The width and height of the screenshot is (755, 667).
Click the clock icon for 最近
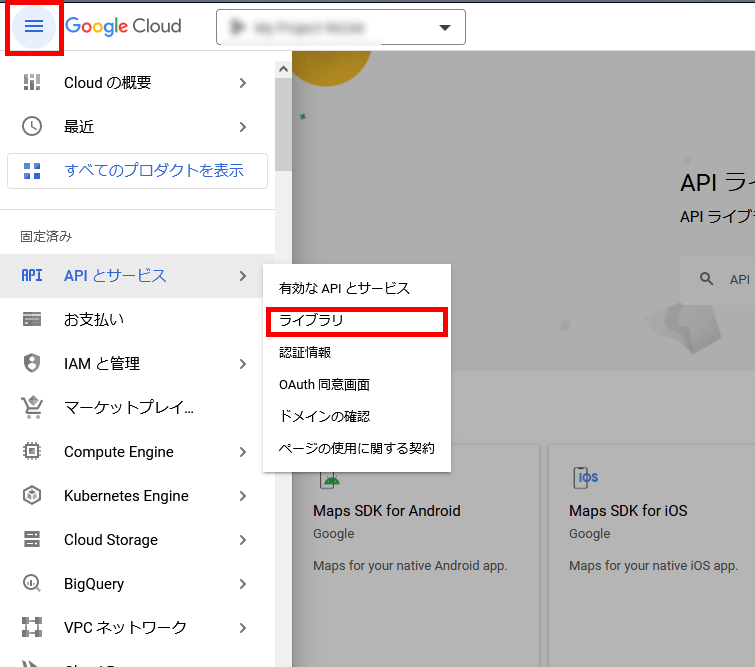32,127
